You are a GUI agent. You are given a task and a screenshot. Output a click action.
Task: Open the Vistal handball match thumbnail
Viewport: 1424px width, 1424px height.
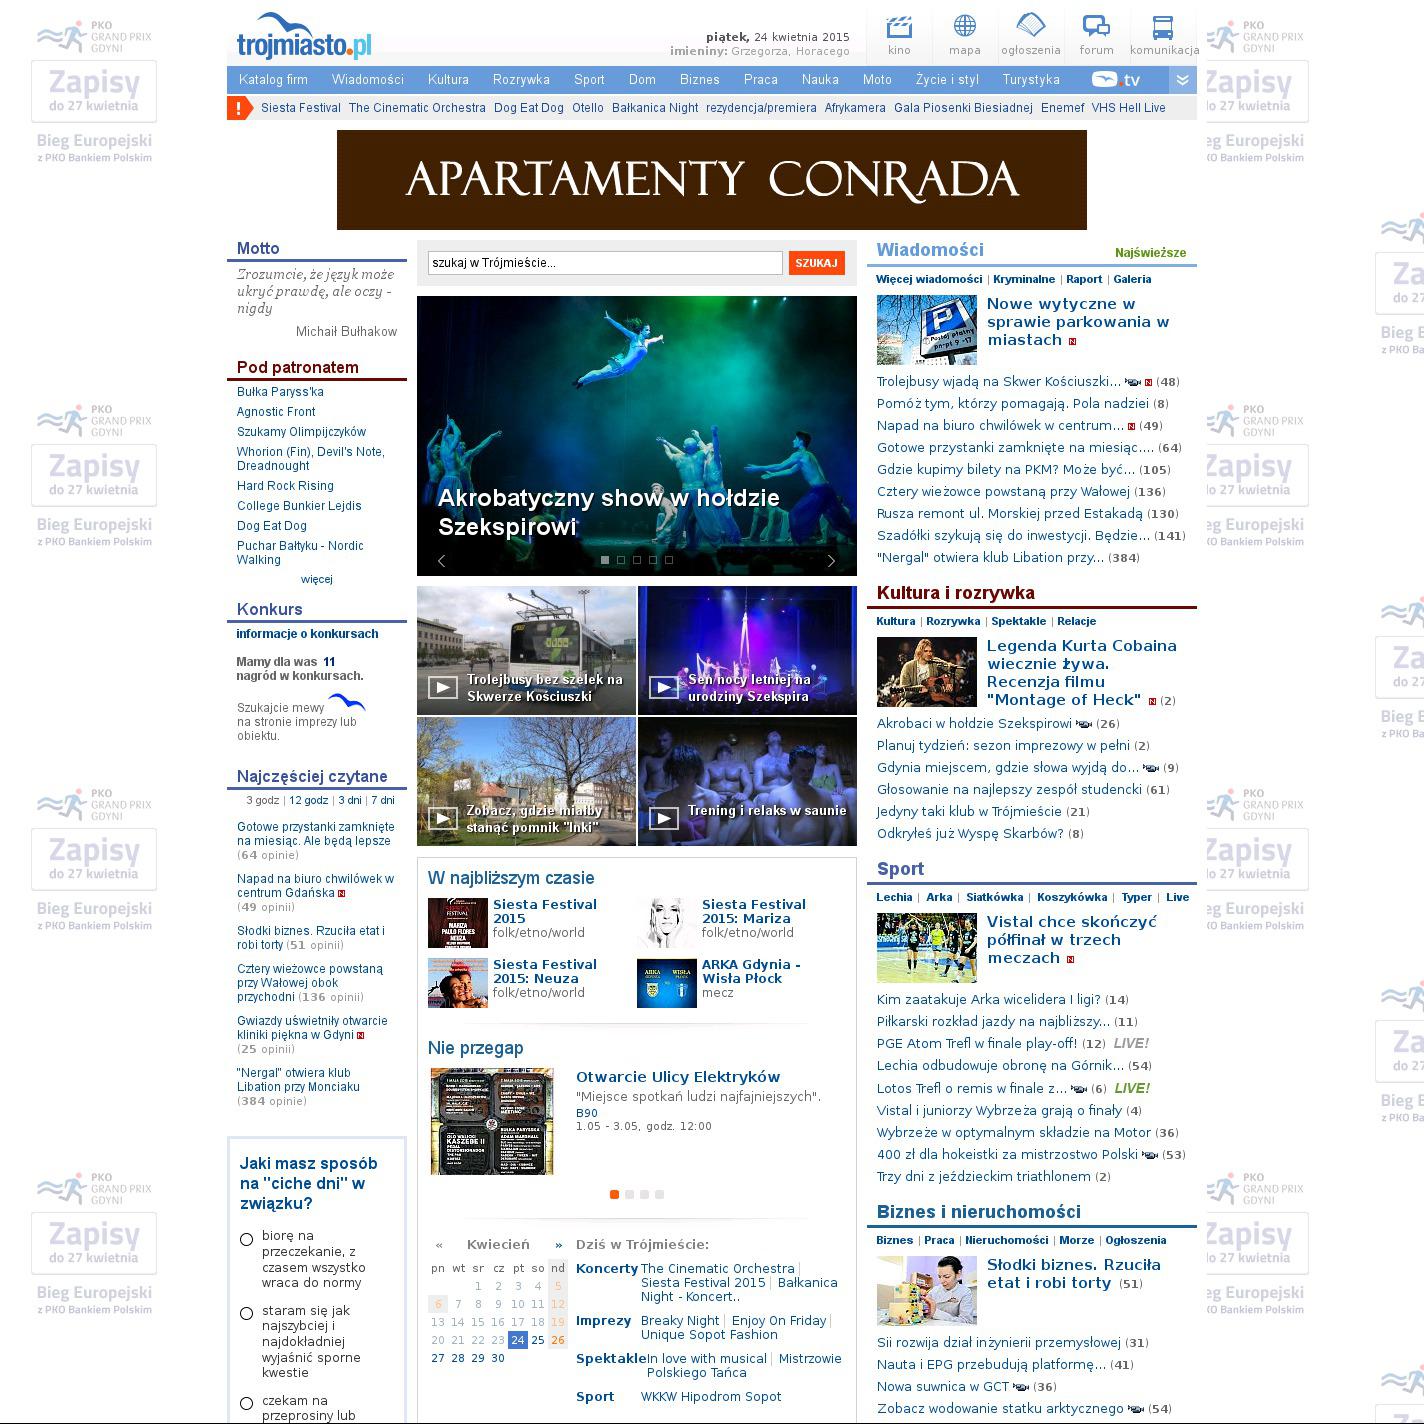(927, 948)
